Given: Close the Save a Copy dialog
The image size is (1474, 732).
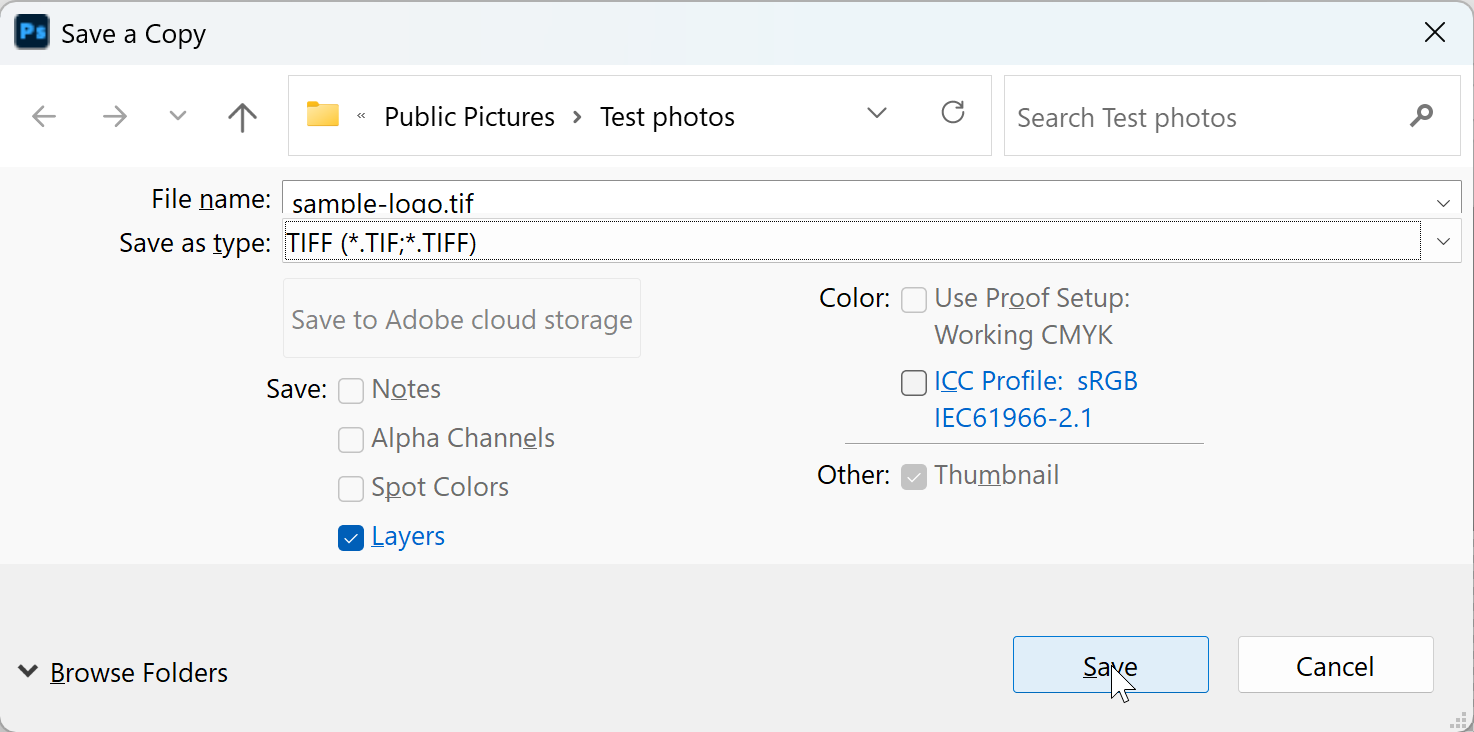Looking at the screenshot, I should [1435, 33].
